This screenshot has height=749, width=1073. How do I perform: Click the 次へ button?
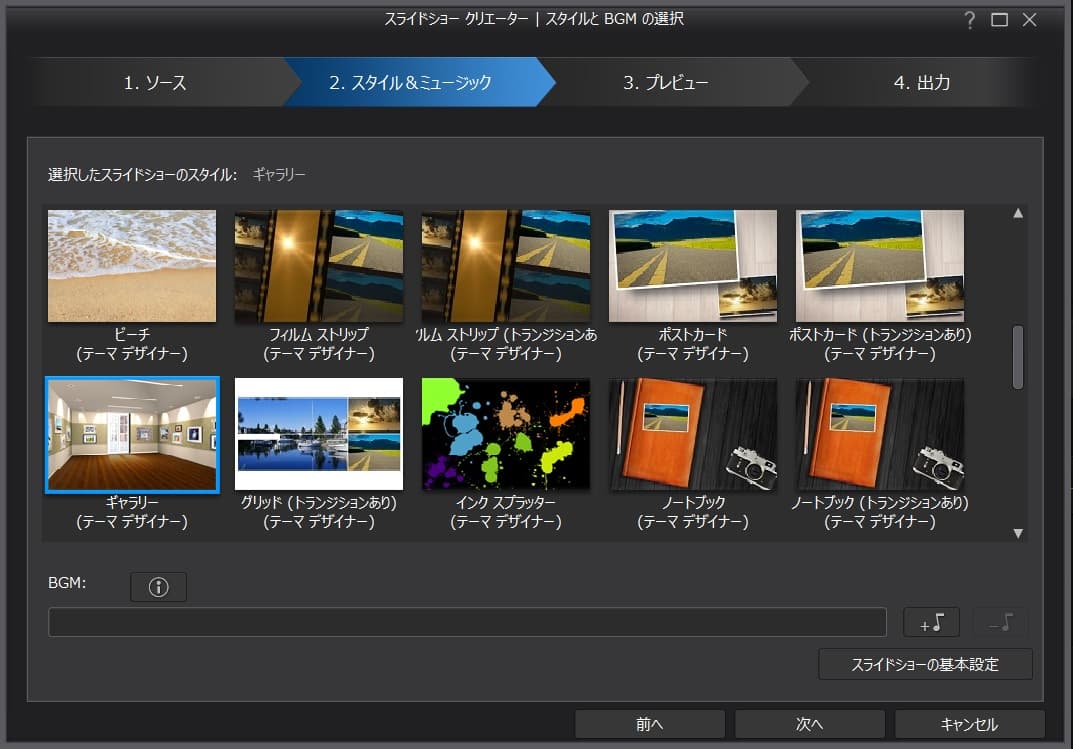pos(809,724)
